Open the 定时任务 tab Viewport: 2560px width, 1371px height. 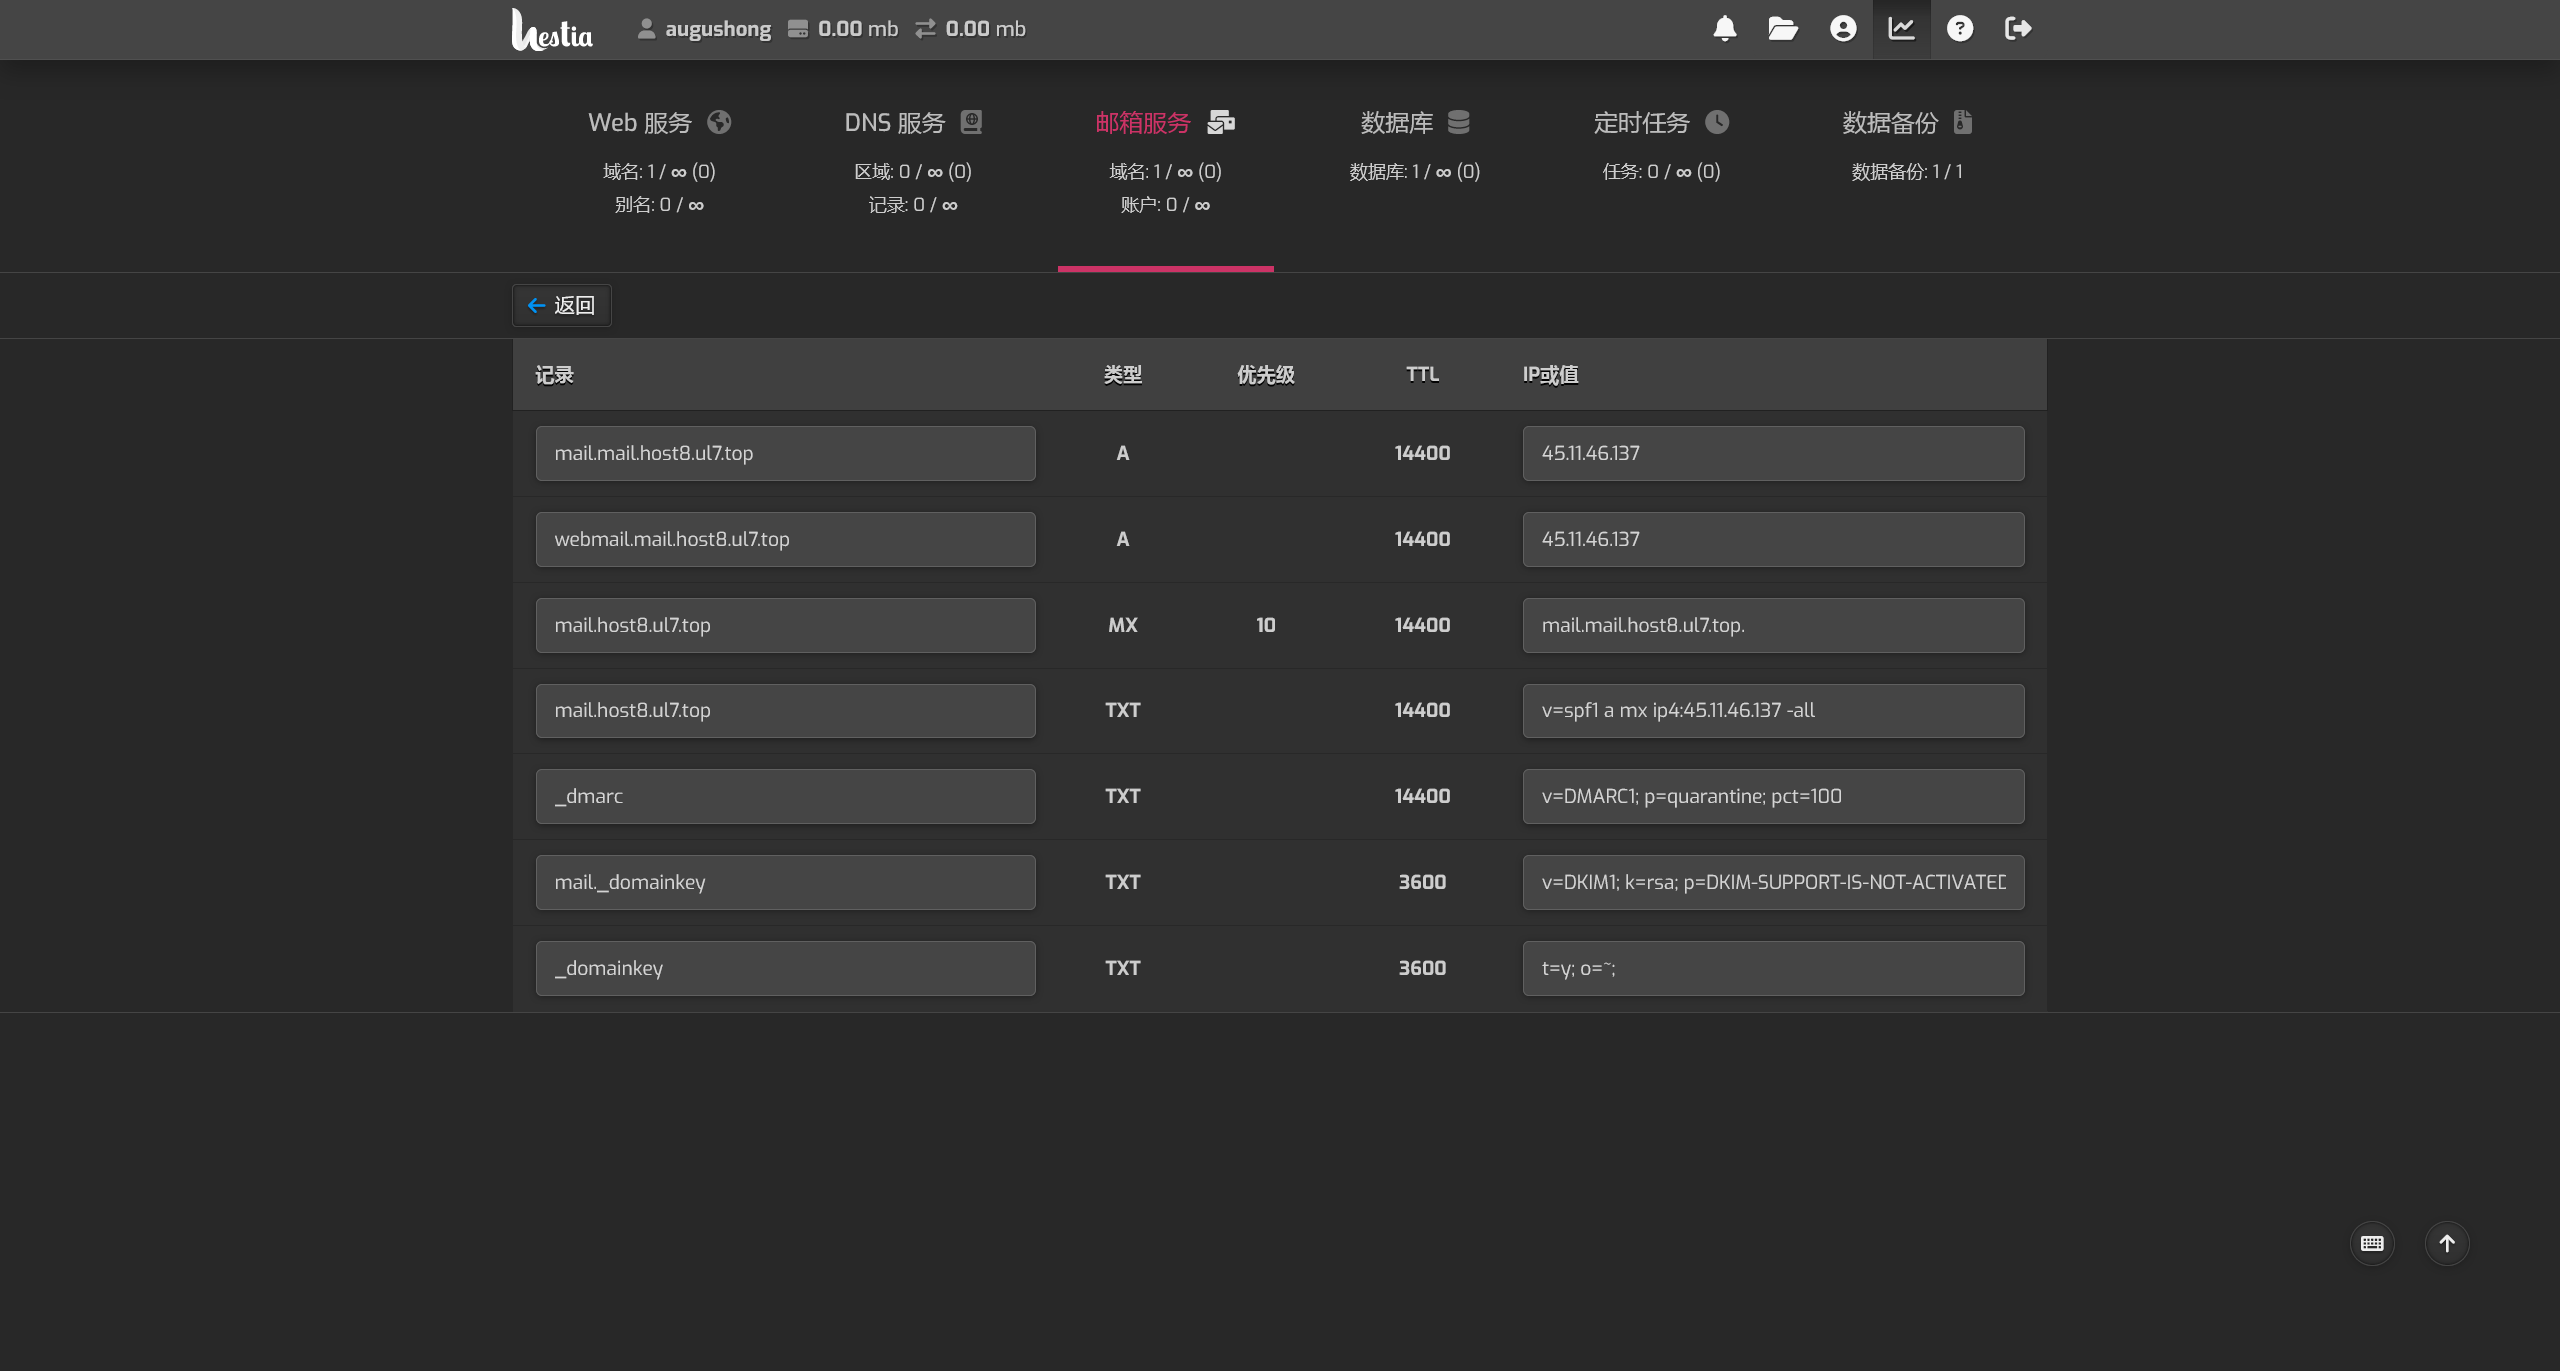coord(1660,123)
